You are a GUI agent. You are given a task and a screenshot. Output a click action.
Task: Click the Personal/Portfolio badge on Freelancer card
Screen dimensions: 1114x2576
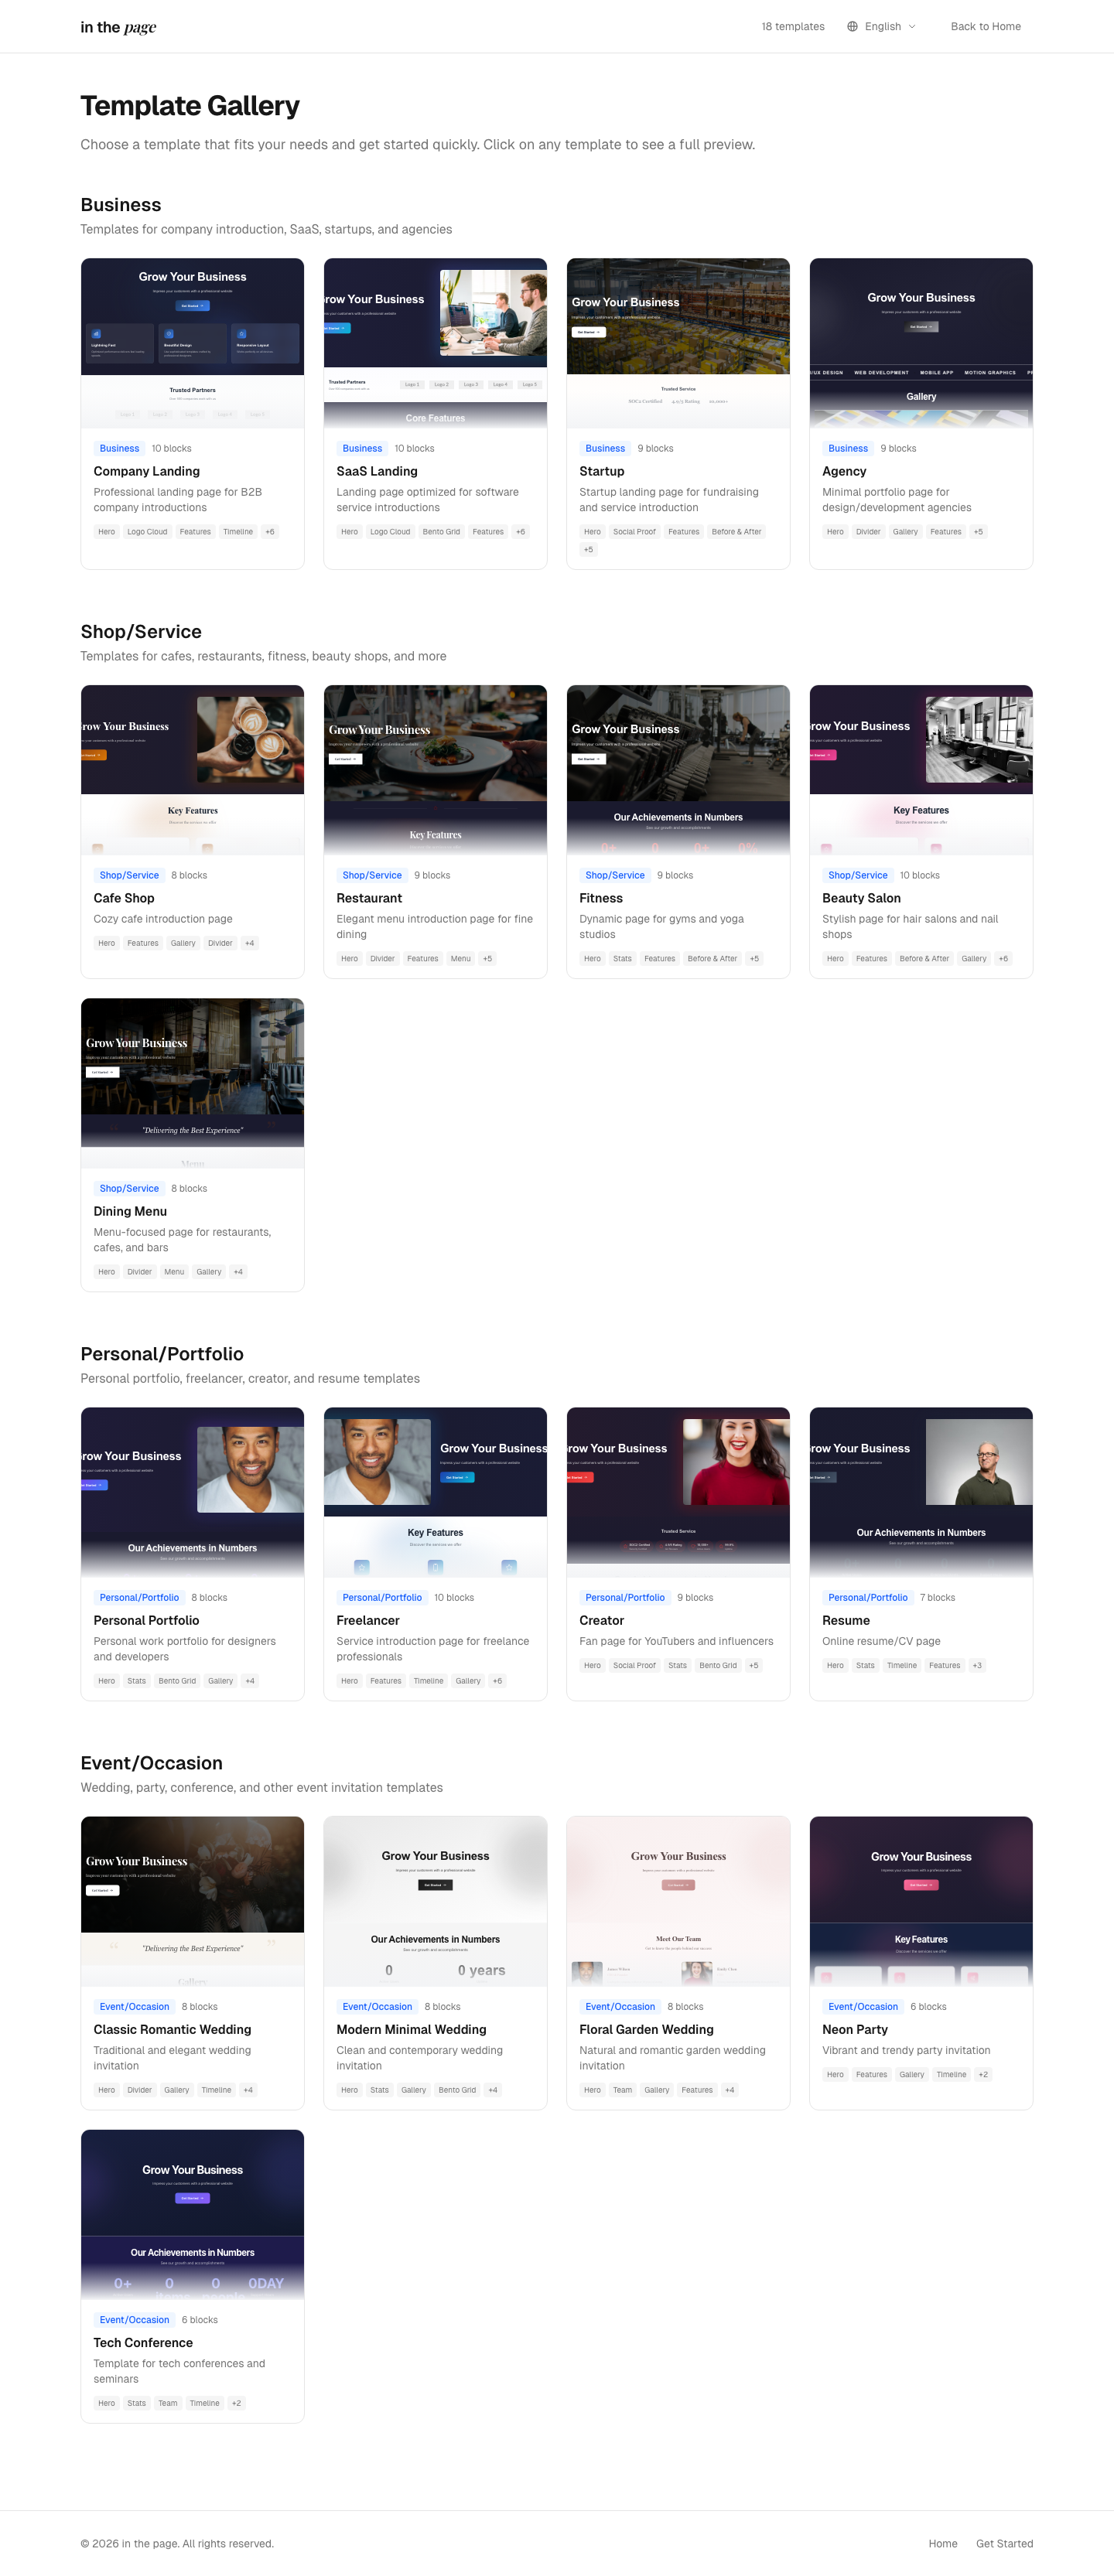pyautogui.click(x=382, y=1597)
